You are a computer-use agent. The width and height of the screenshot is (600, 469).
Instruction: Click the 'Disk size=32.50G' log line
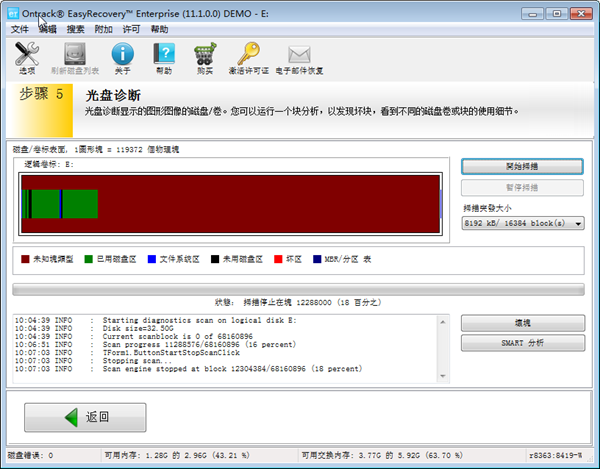tap(138, 329)
